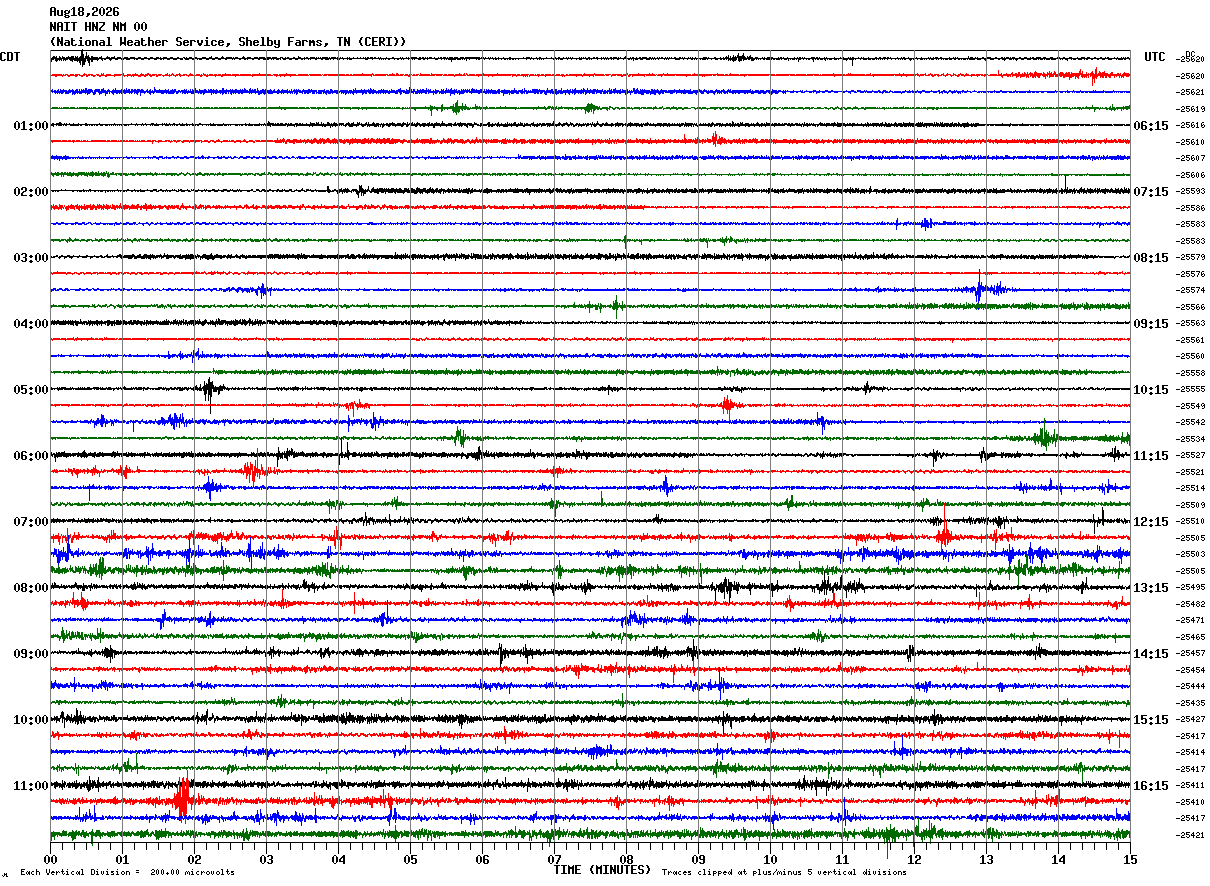Image resolution: width=1210 pixels, height=886 pixels.
Task: Click the DC offset value -25620
Action: click(x=1191, y=60)
